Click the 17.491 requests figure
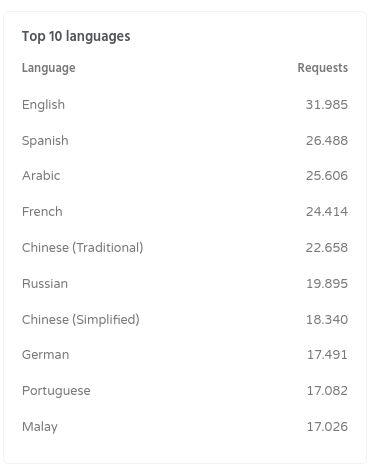 (x=327, y=355)
